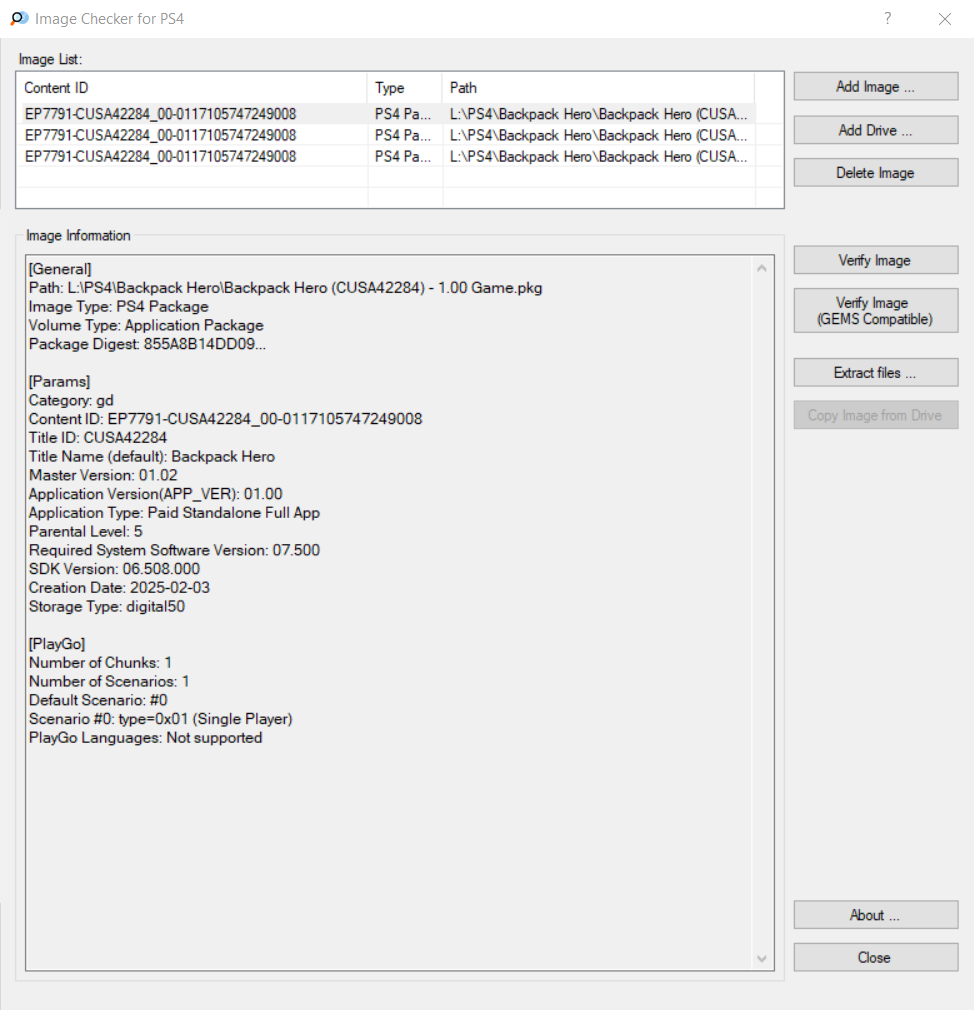Click the Add Drive button

click(x=875, y=130)
